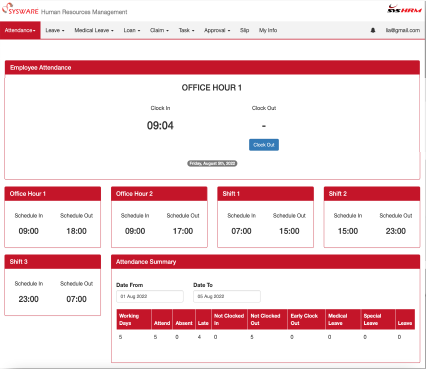Image resolution: width=426 pixels, height=369 pixels.
Task: Go to the Slip page
Action: [x=244, y=30]
